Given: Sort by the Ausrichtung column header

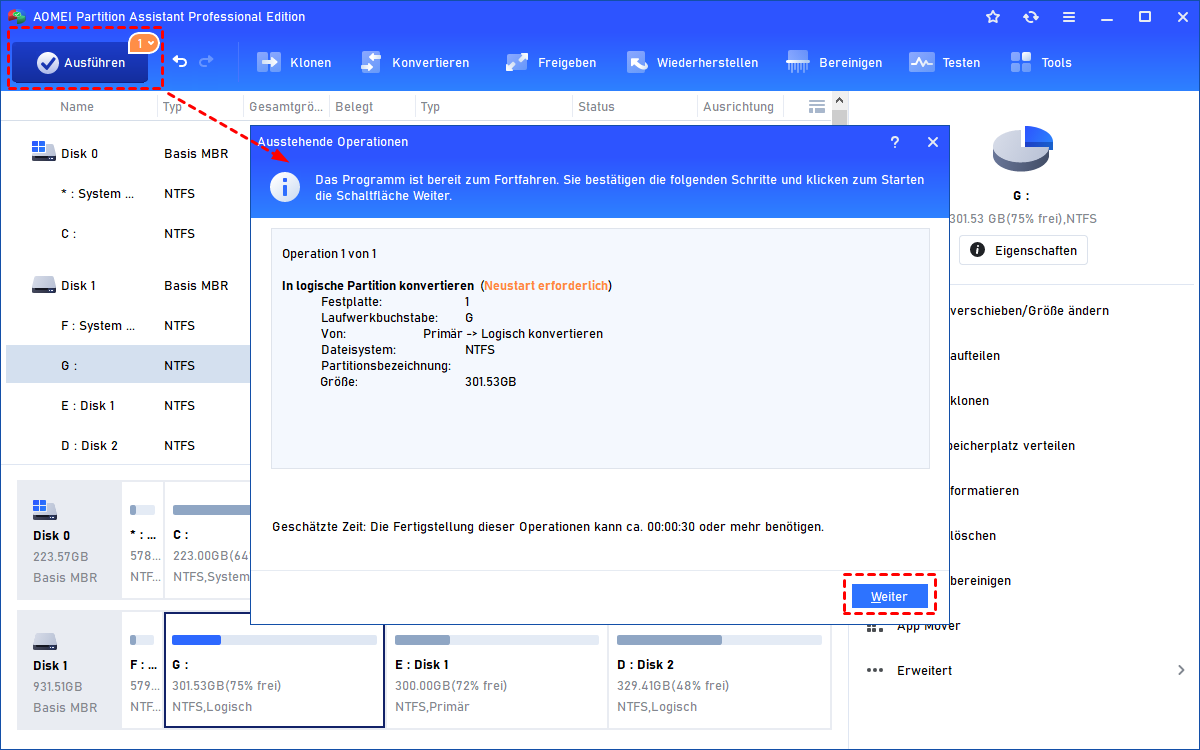Looking at the screenshot, I should click(x=738, y=106).
